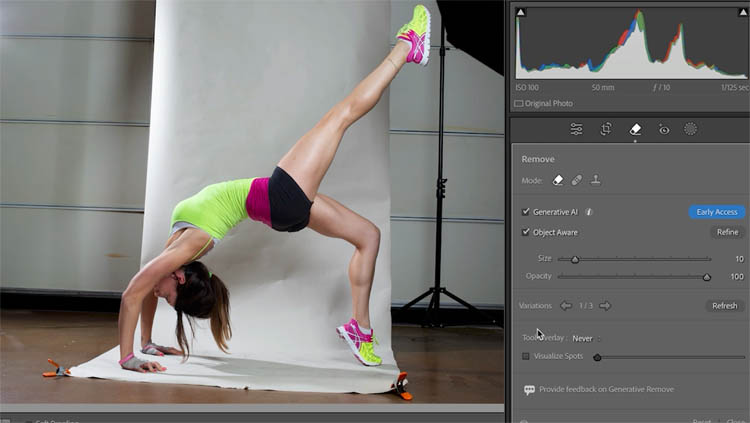Uncheck the Generative AI checkbox
750x423 pixels.
(x=526, y=212)
